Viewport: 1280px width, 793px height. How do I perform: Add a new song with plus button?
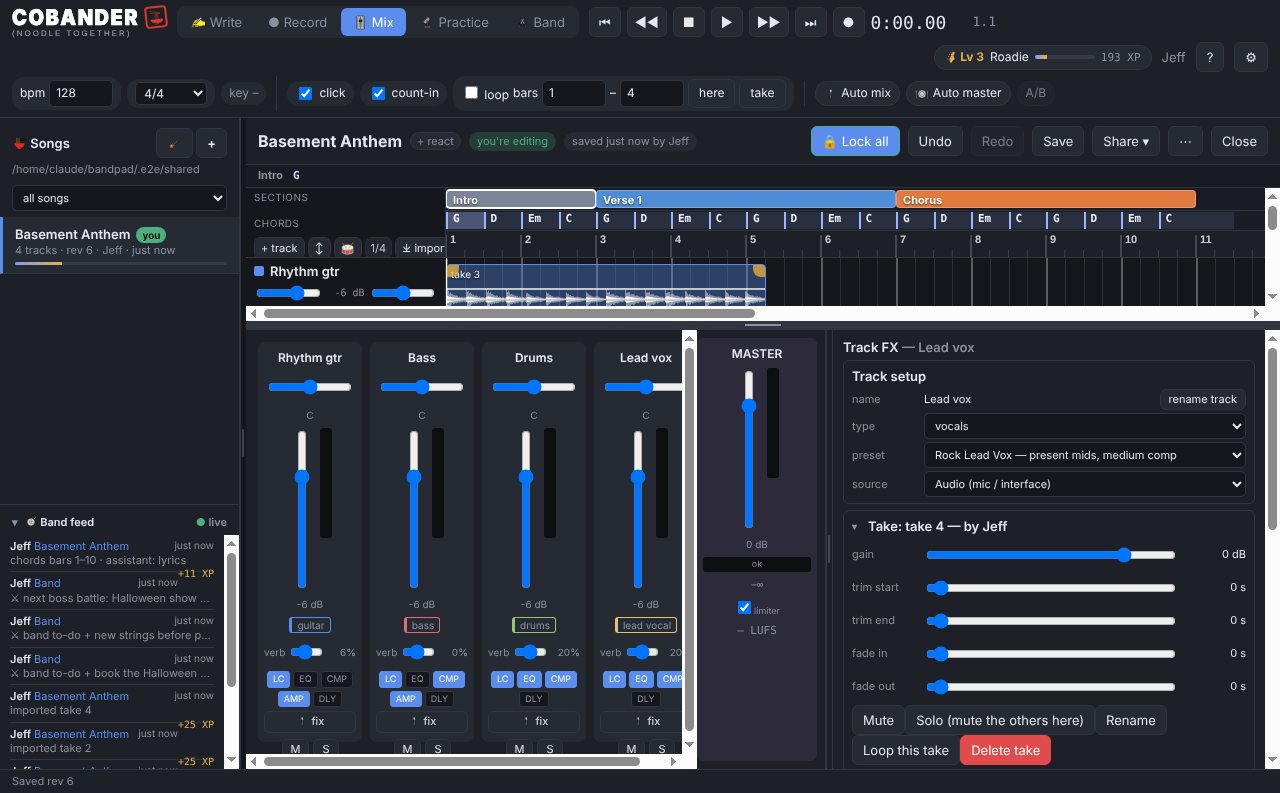(211, 144)
